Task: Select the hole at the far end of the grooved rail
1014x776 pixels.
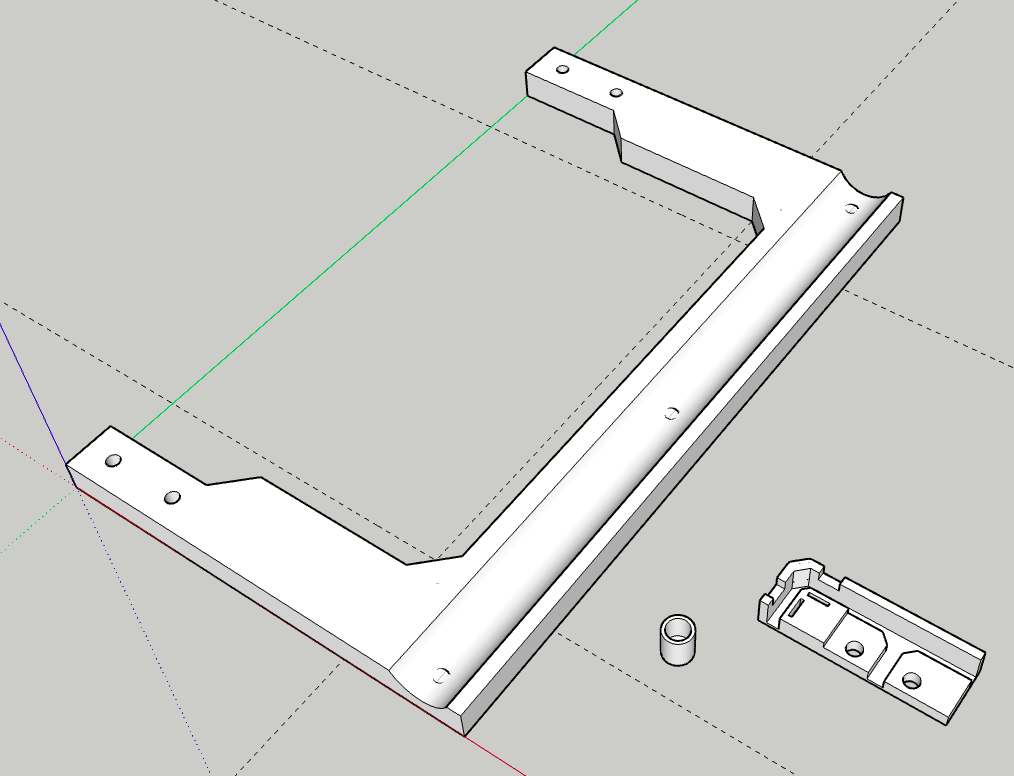Action: 852,208
